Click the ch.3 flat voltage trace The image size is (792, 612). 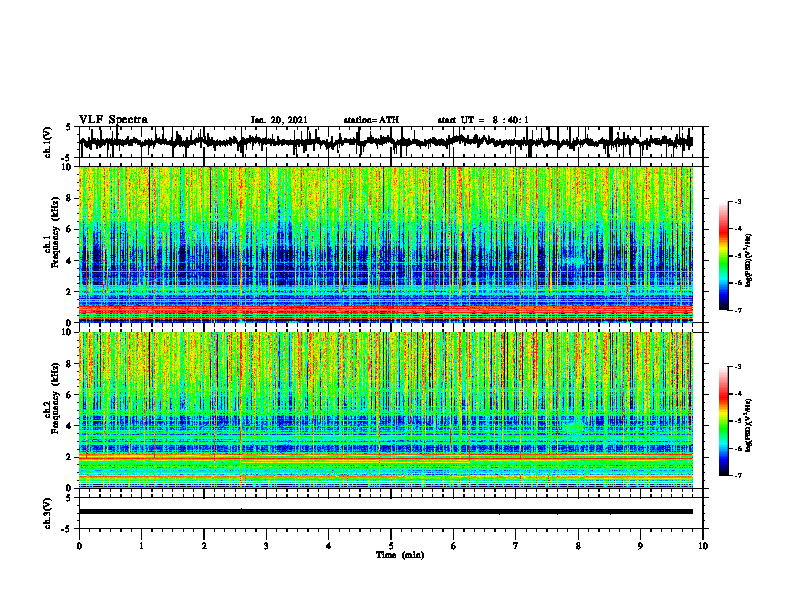tap(386, 512)
